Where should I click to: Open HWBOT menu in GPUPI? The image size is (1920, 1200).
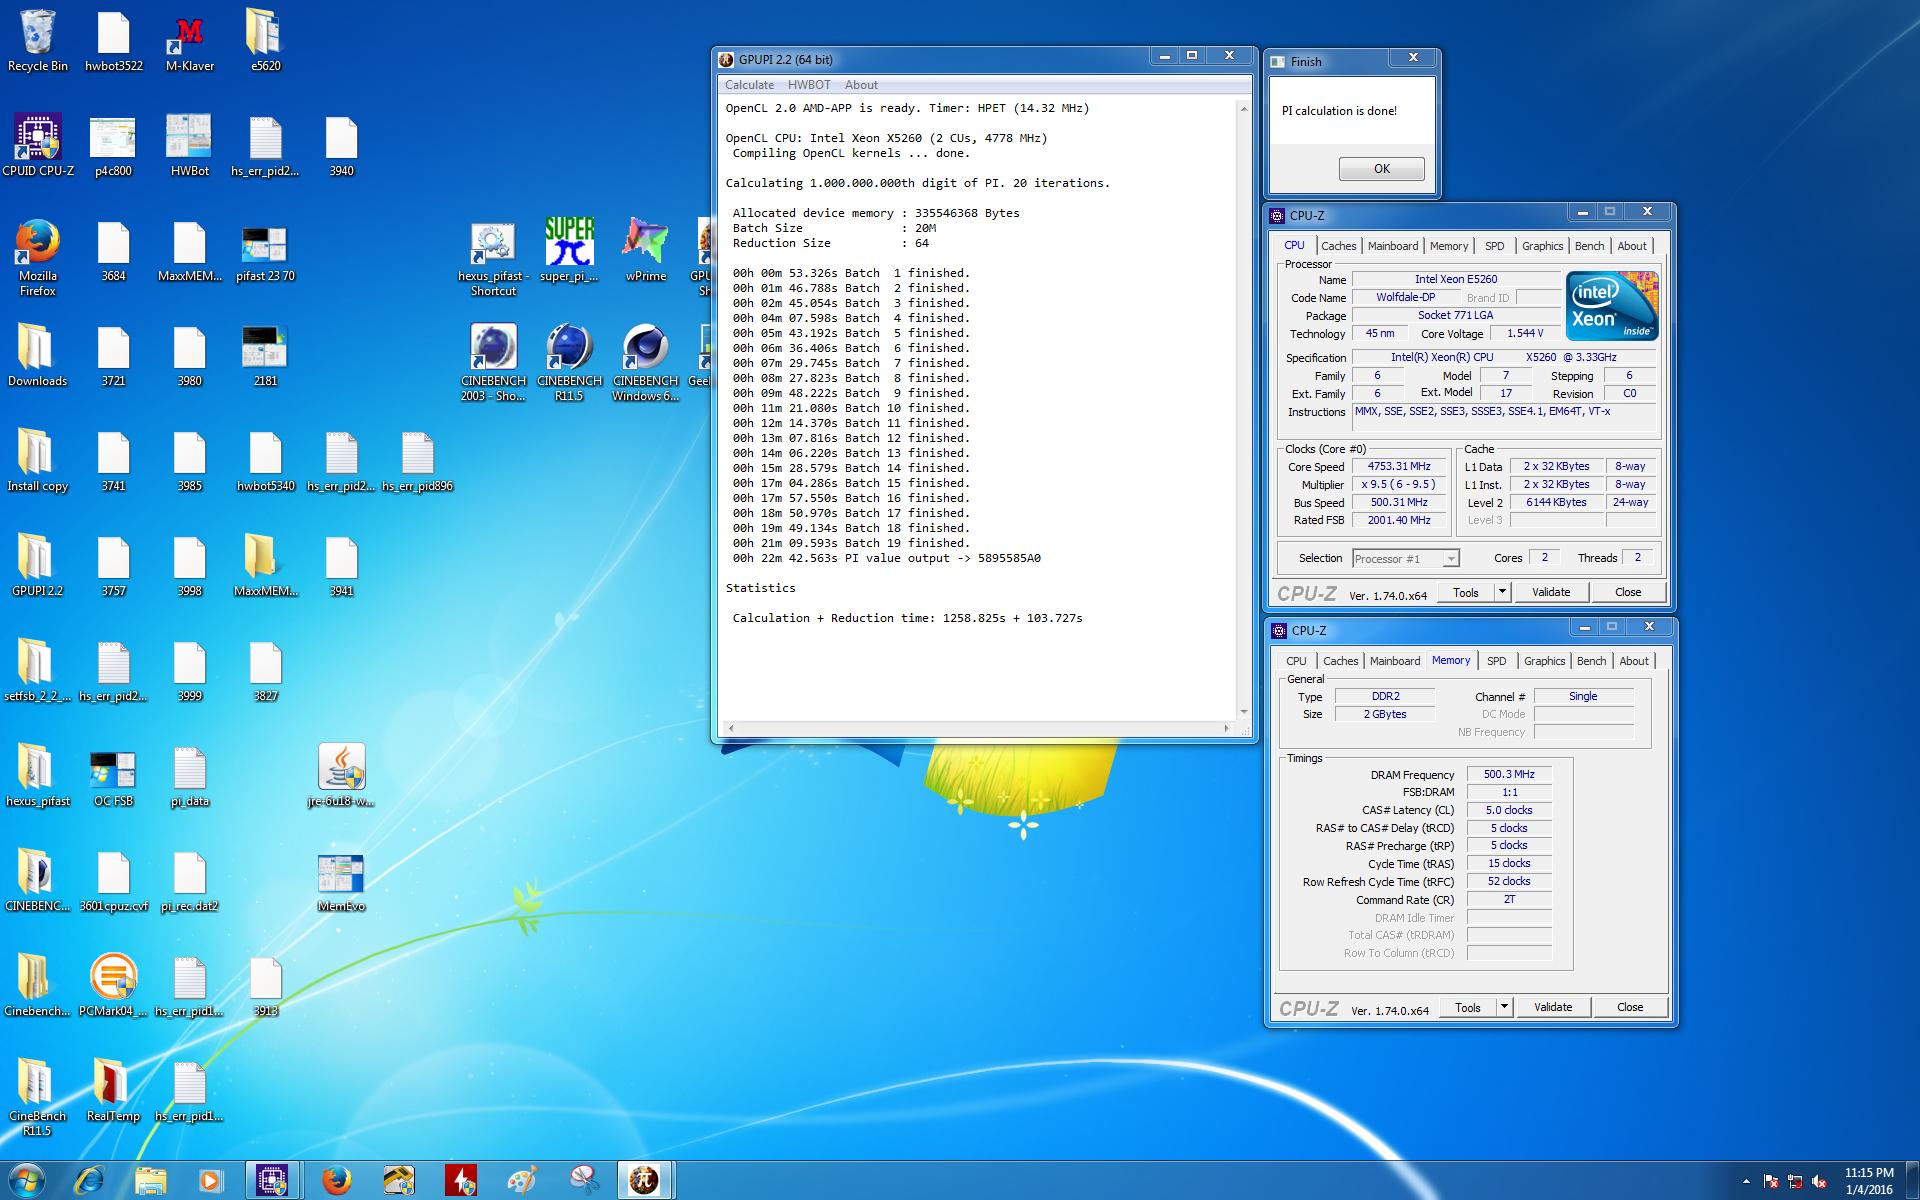point(809,85)
